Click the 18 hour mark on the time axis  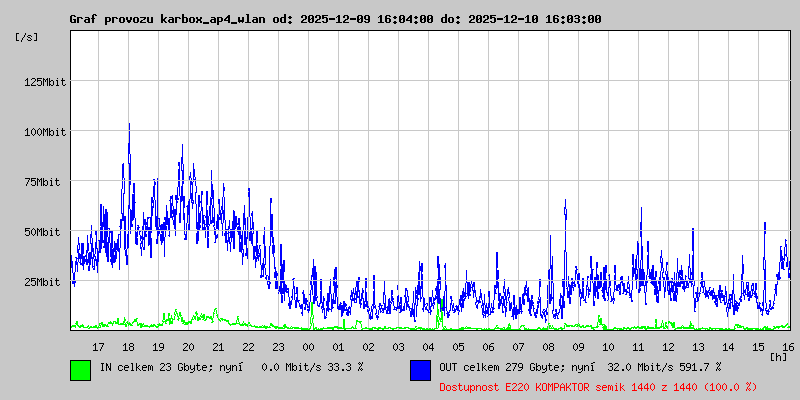coord(128,346)
